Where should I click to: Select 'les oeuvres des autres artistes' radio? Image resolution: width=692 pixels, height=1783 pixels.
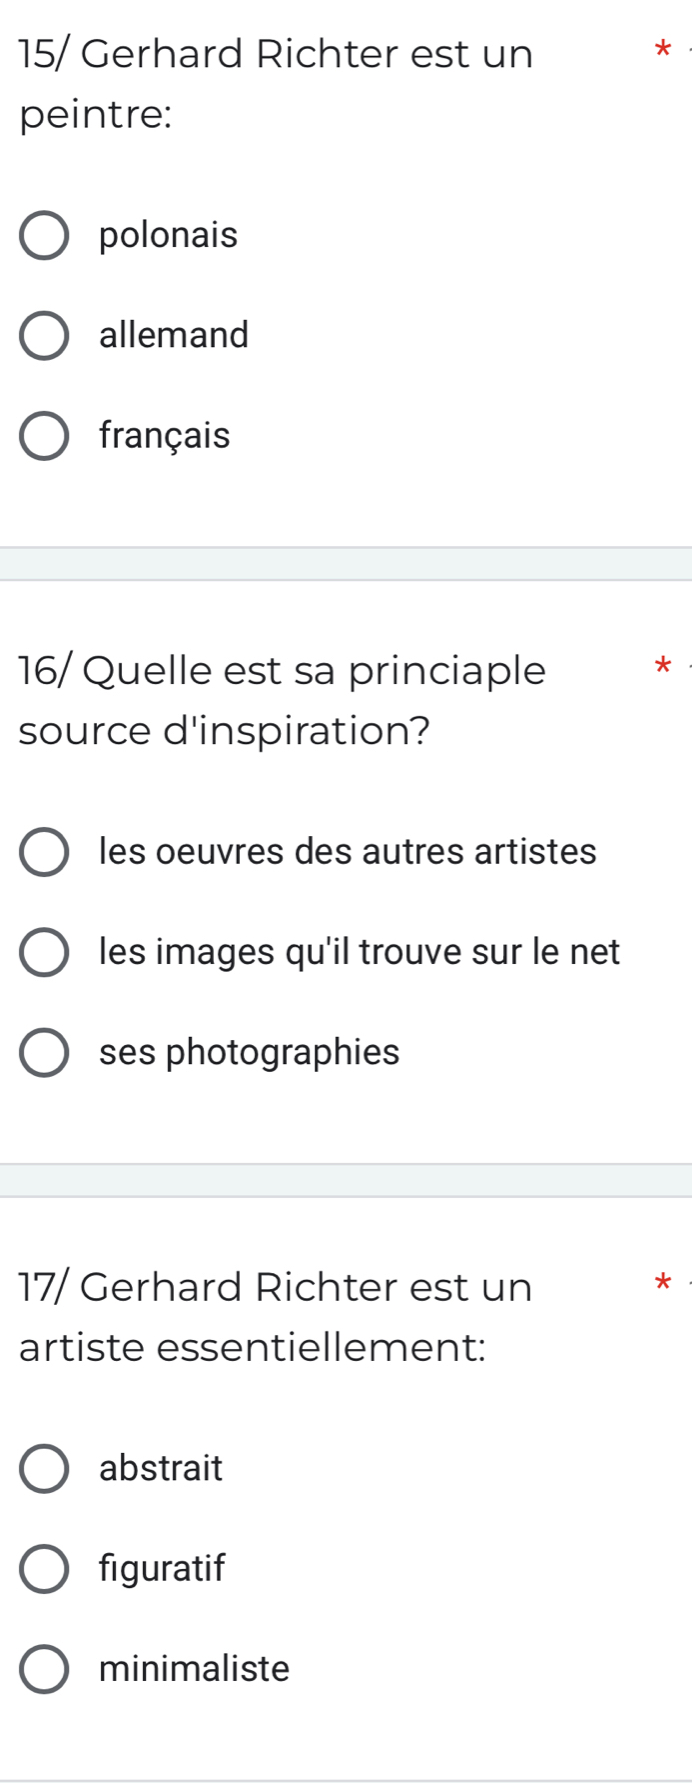point(44,852)
